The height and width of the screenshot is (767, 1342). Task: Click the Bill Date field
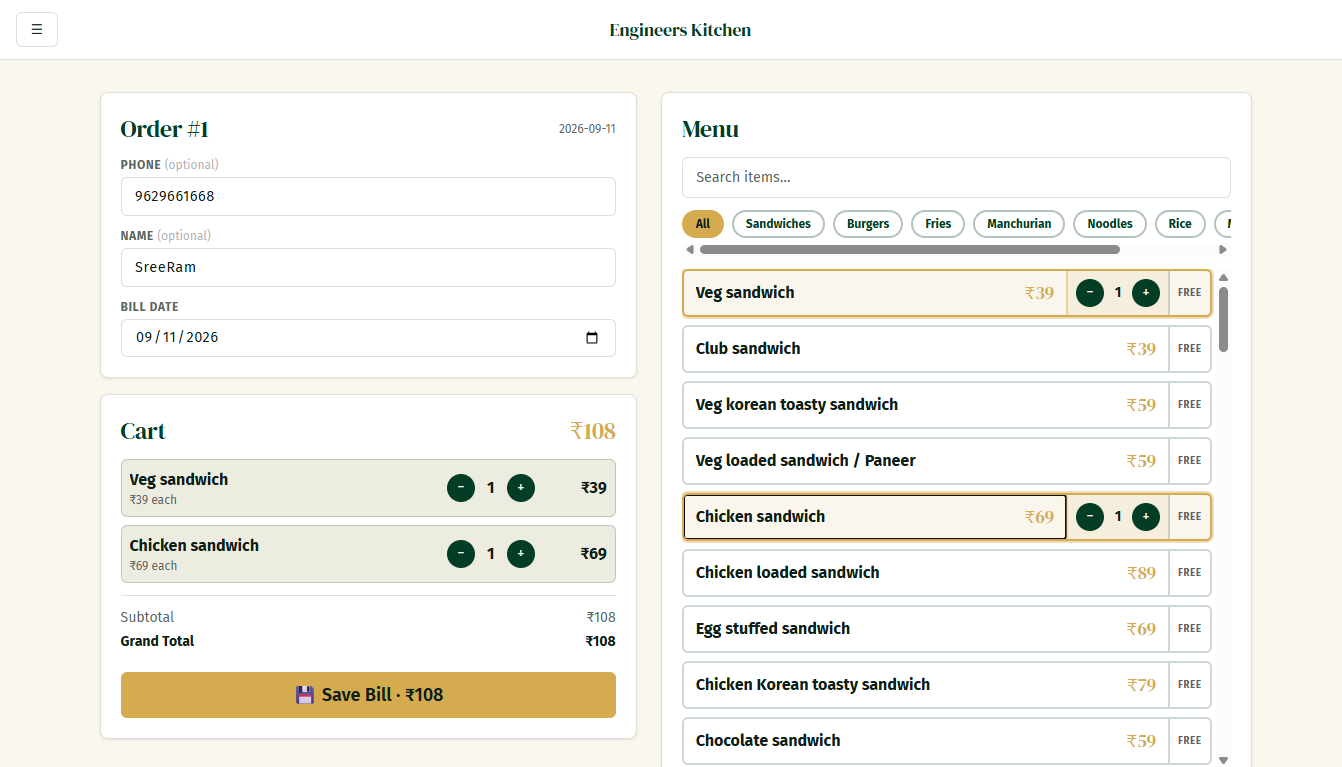point(368,338)
